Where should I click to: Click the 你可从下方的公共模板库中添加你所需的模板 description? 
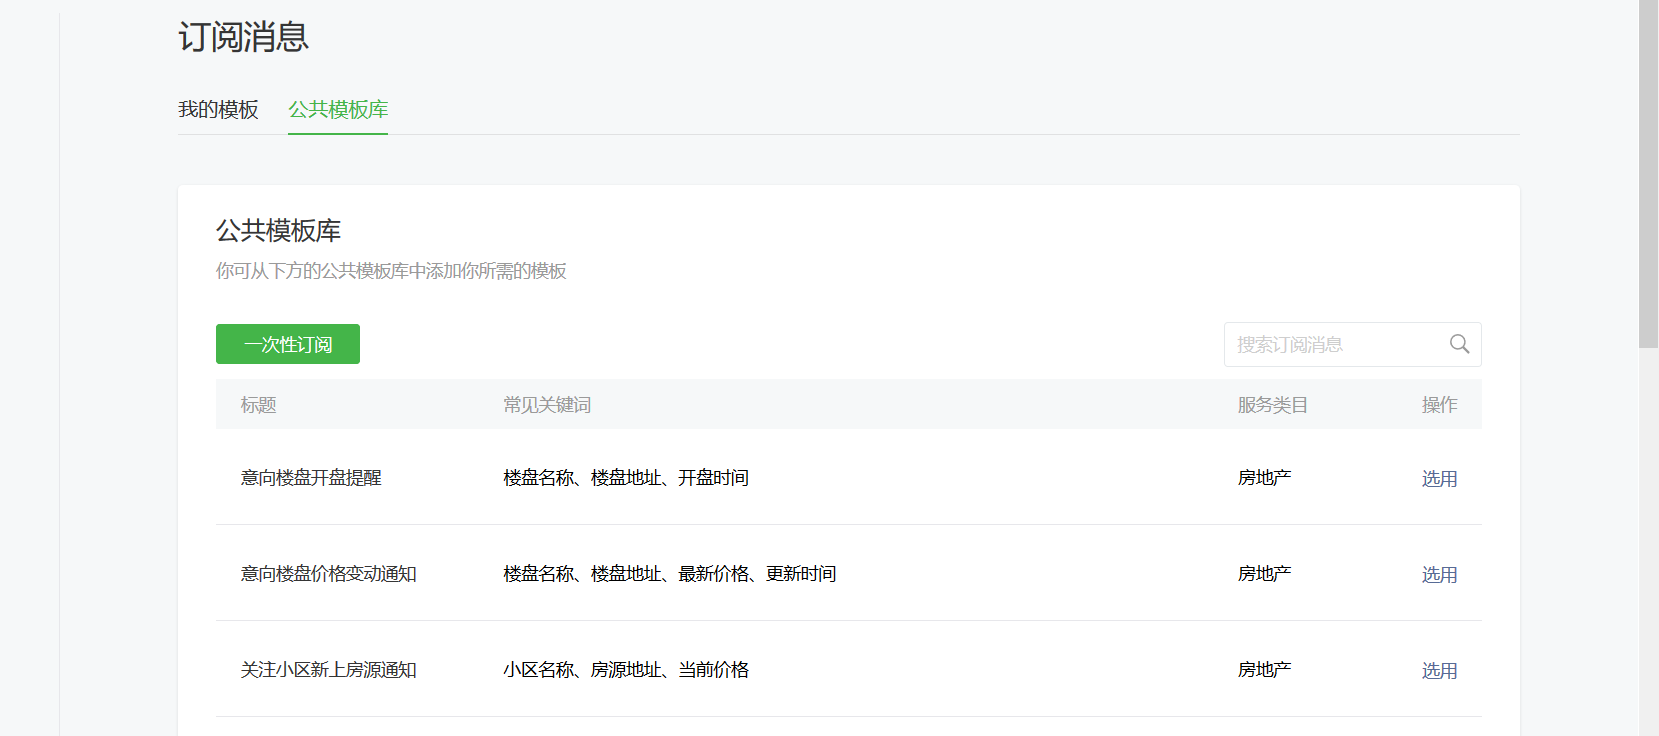tap(391, 271)
